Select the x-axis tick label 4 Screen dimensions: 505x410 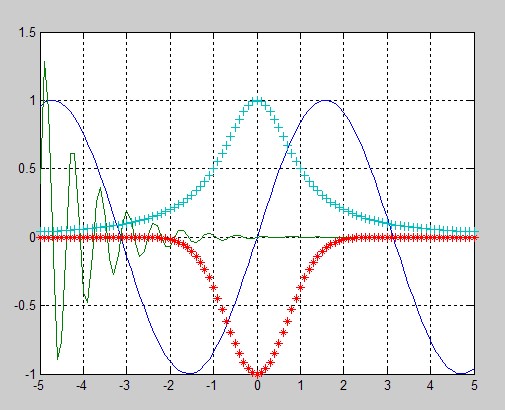click(x=431, y=386)
